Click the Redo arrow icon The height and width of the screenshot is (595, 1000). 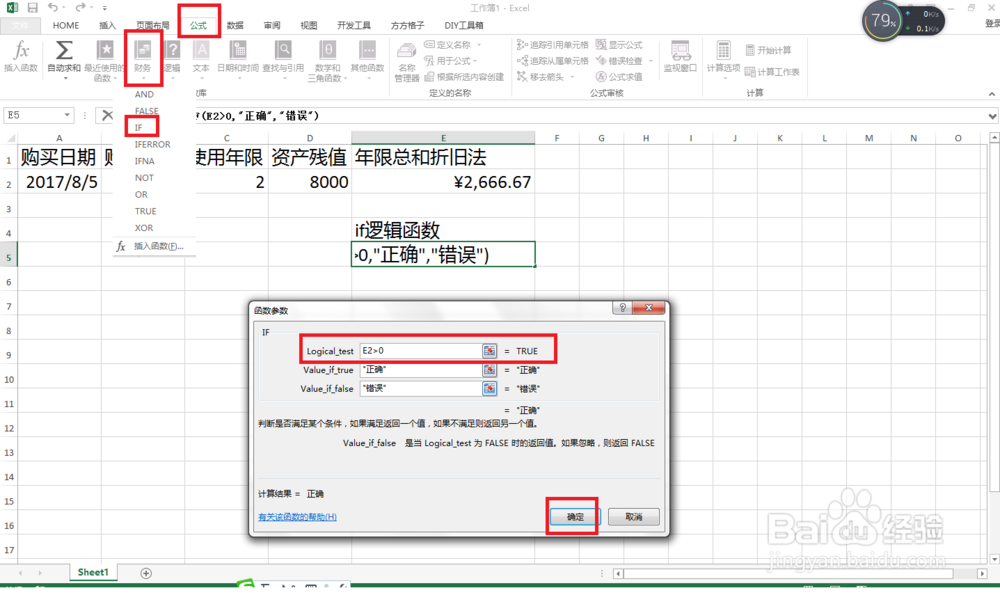(x=80, y=8)
